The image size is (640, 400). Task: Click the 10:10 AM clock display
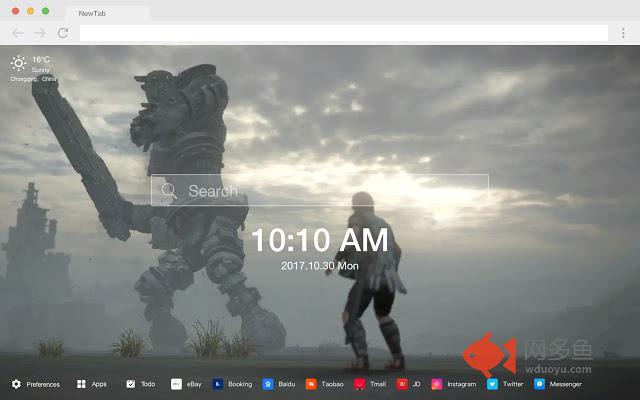(319, 240)
